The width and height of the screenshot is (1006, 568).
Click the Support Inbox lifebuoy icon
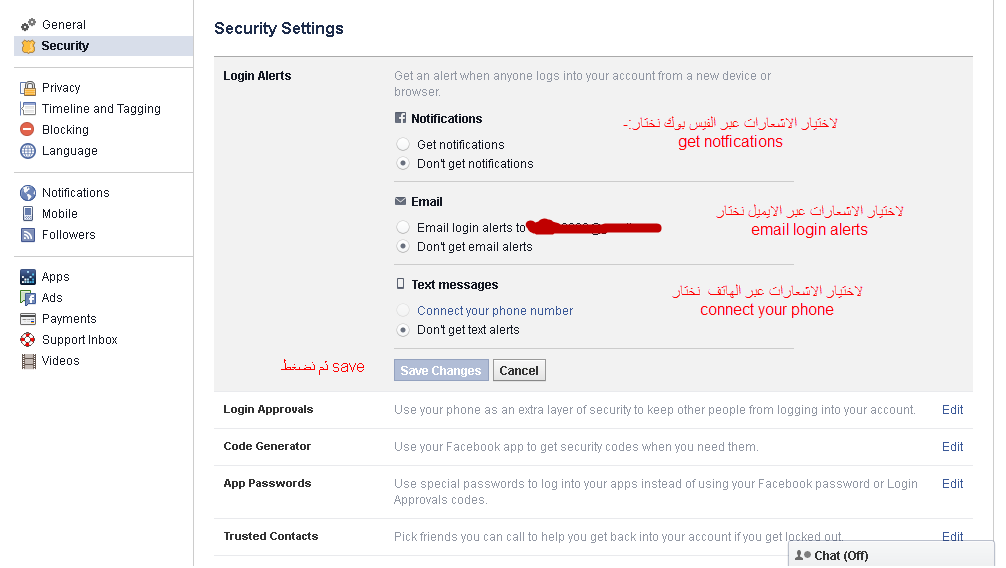click(x=28, y=340)
